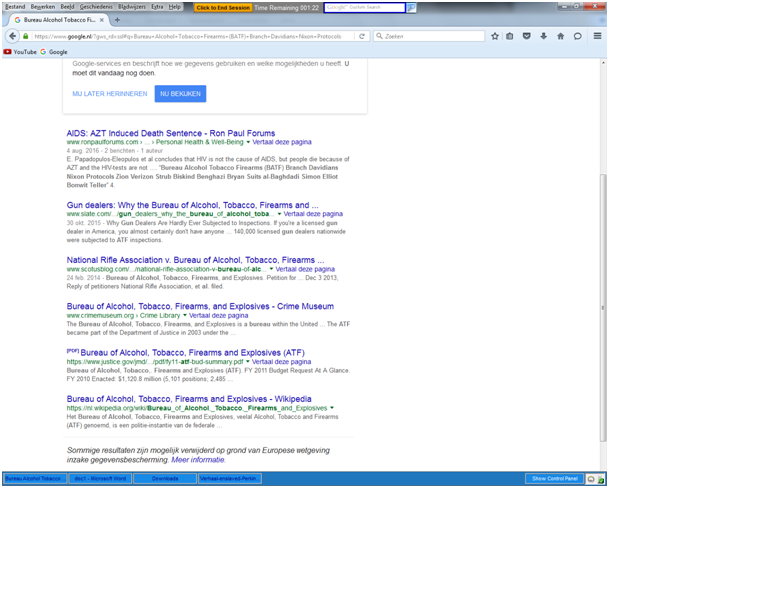Open the Geschiedenis menu
768x614 pixels.
pyautogui.click(x=96, y=7)
